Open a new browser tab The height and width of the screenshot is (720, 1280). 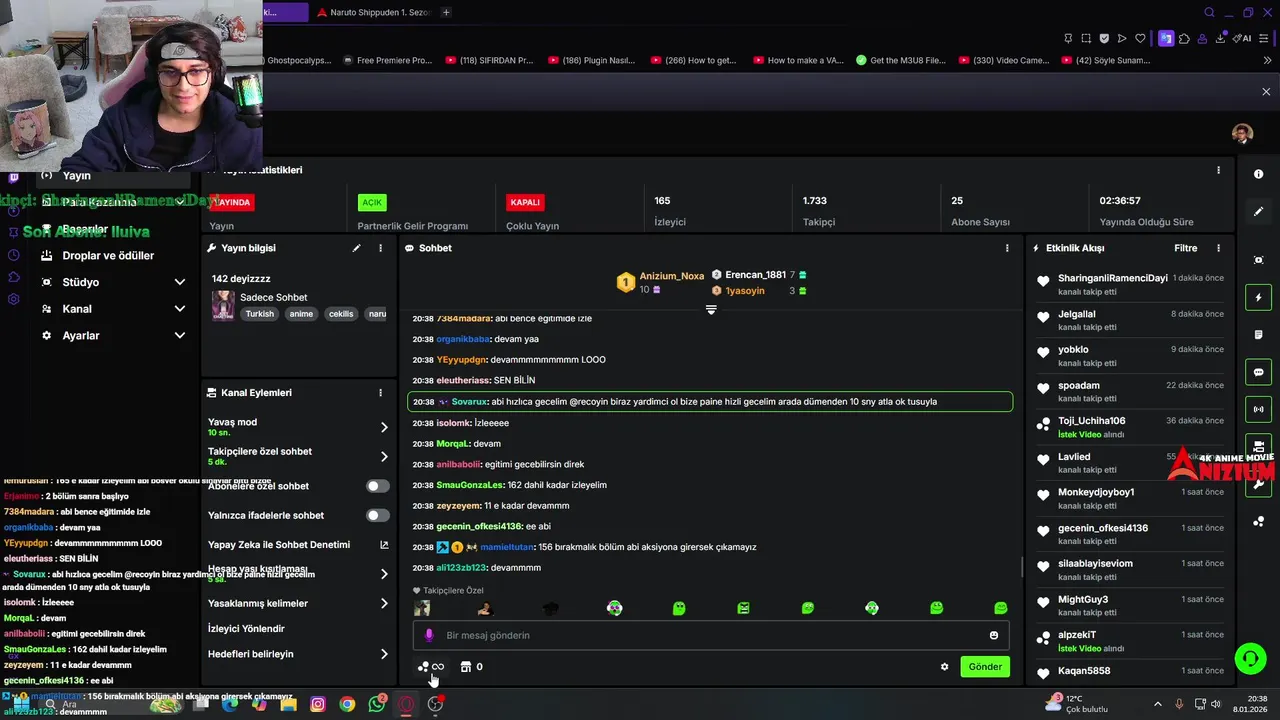pos(446,12)
